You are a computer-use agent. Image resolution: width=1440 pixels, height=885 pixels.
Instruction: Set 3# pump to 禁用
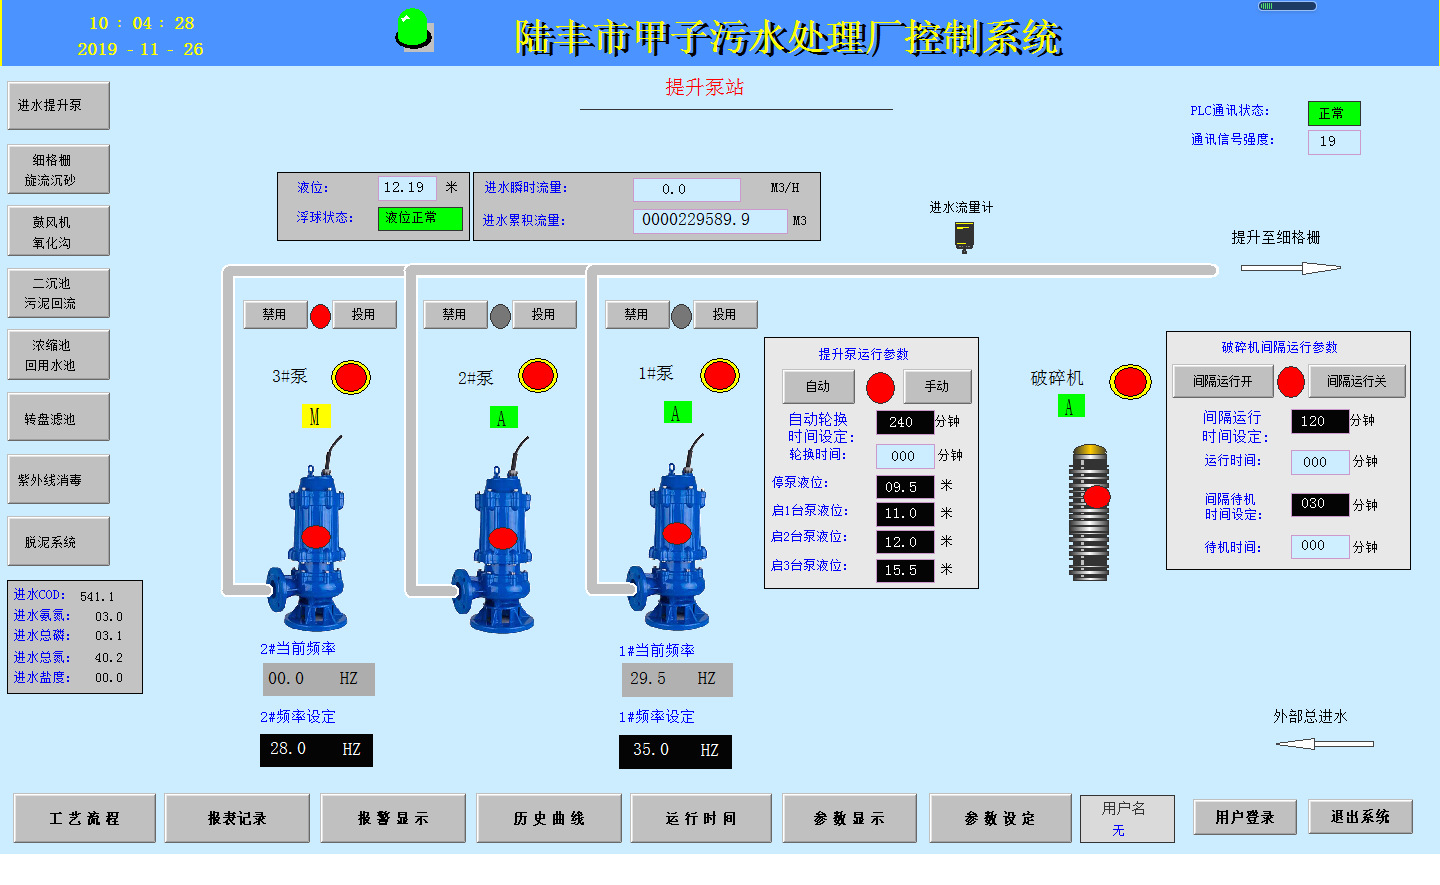pyautogui.click(x=275, y=314)
